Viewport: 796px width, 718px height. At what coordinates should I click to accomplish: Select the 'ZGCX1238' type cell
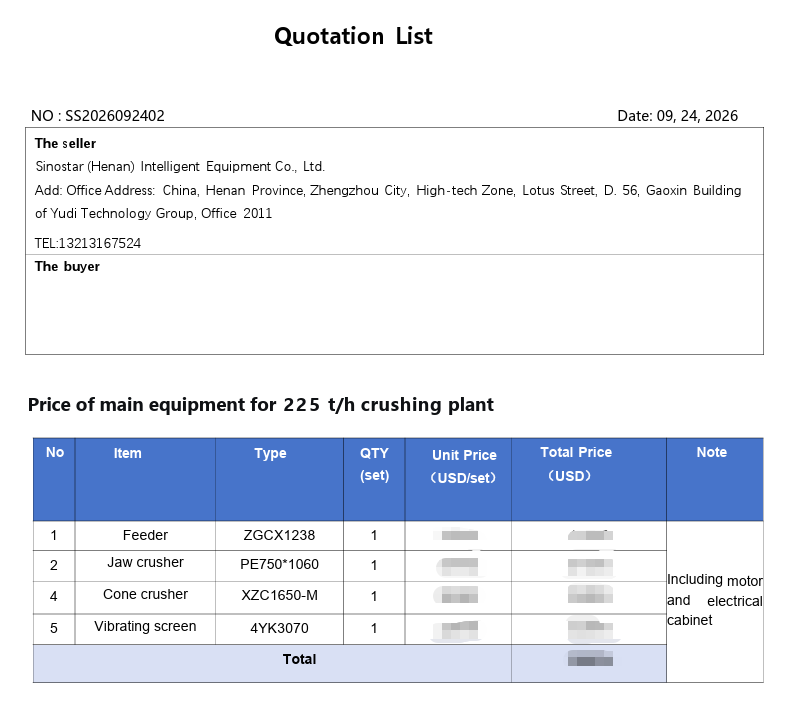pos(279,535)
